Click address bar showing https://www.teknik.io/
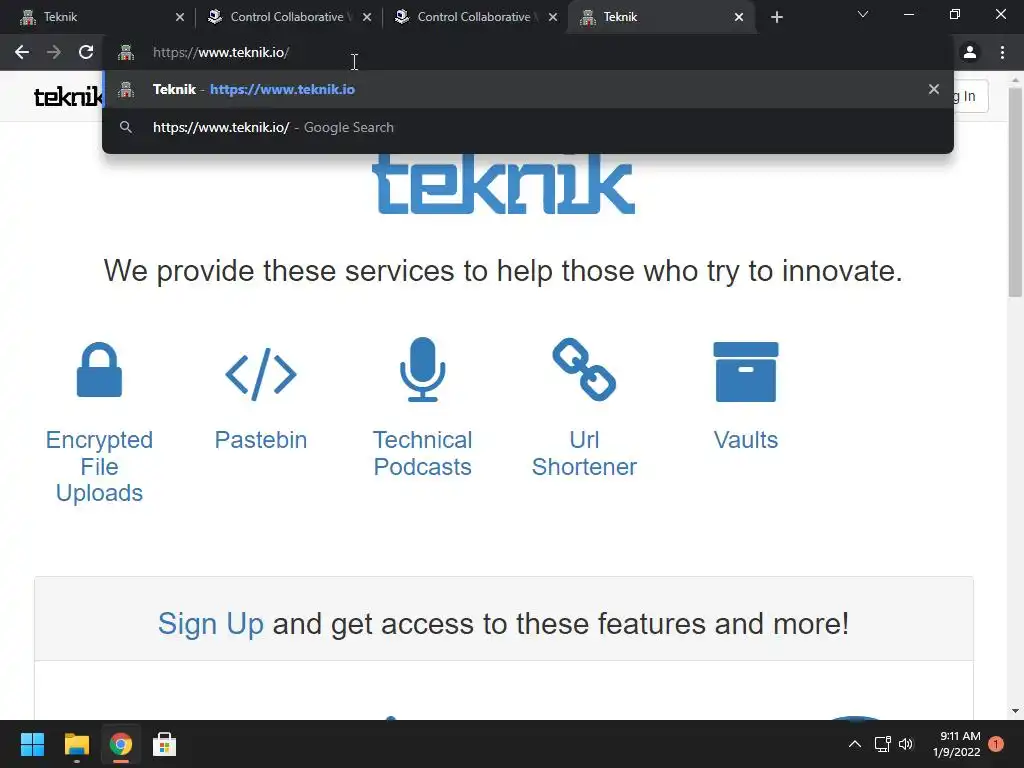The width and height of the screenshot is (1024, 768). (526, 52)
